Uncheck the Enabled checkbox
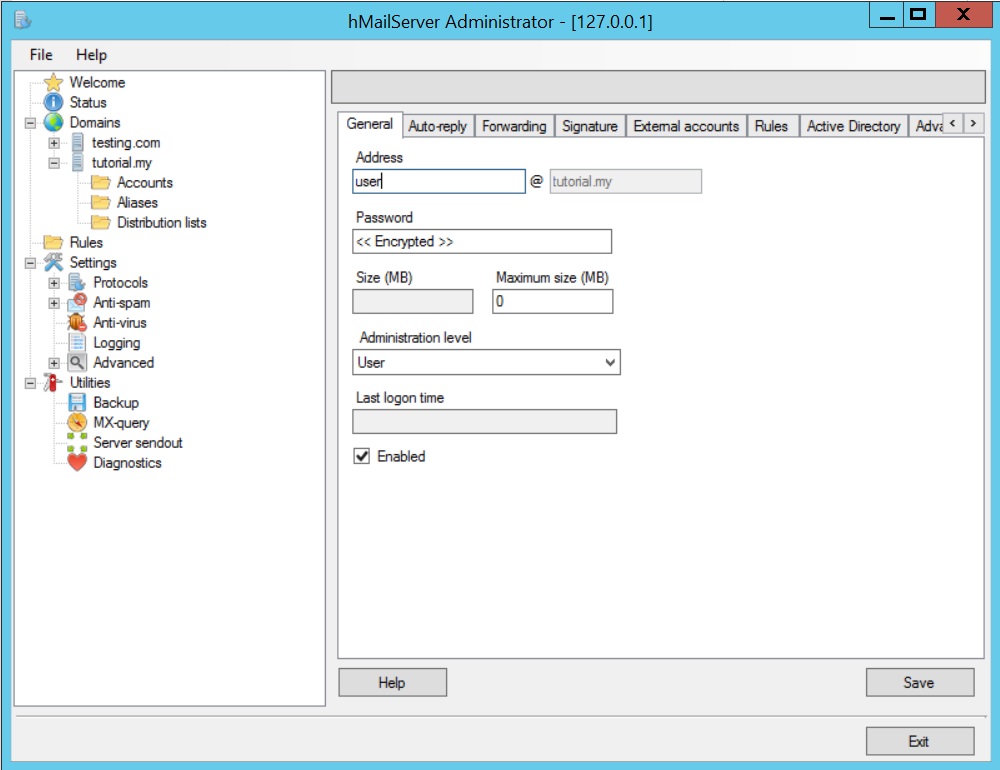Image resolution: width=1000 pixels, height=770 pixels. click(362, 456)
